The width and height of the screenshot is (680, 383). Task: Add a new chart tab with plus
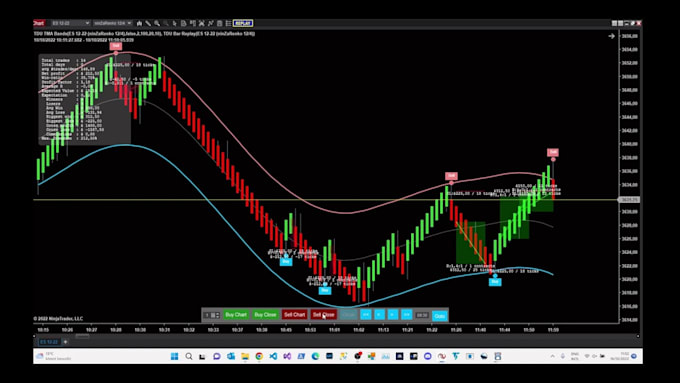[65, 342]
